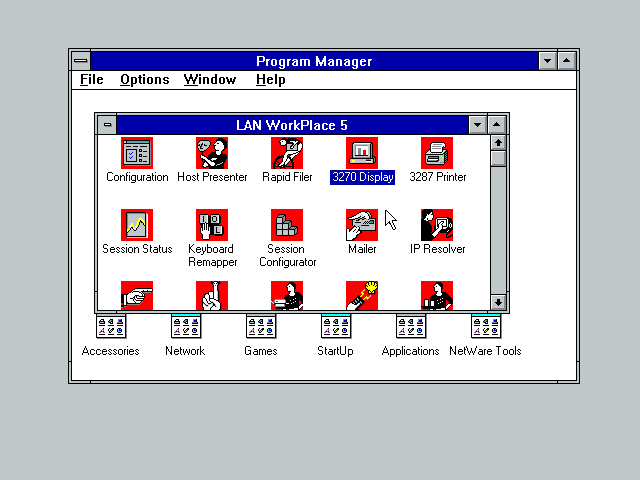This screenshot has height=480, width=640.
Task: Select the Session Configurator icon
Action: pyautogui.click(x=287, y=225)
